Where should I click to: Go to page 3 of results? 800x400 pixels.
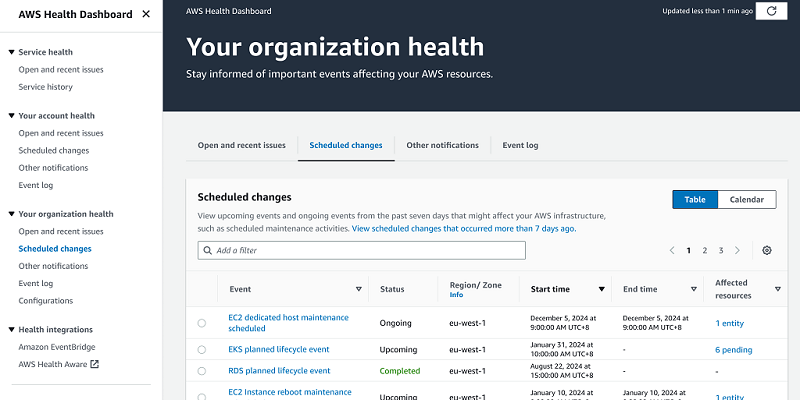pos(721,251)
